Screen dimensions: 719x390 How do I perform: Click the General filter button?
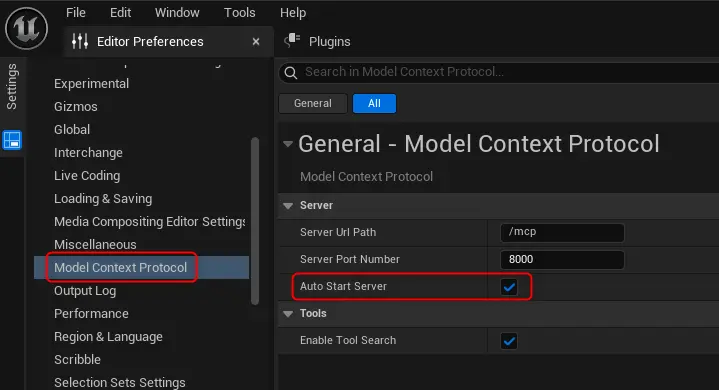(313, 103)
